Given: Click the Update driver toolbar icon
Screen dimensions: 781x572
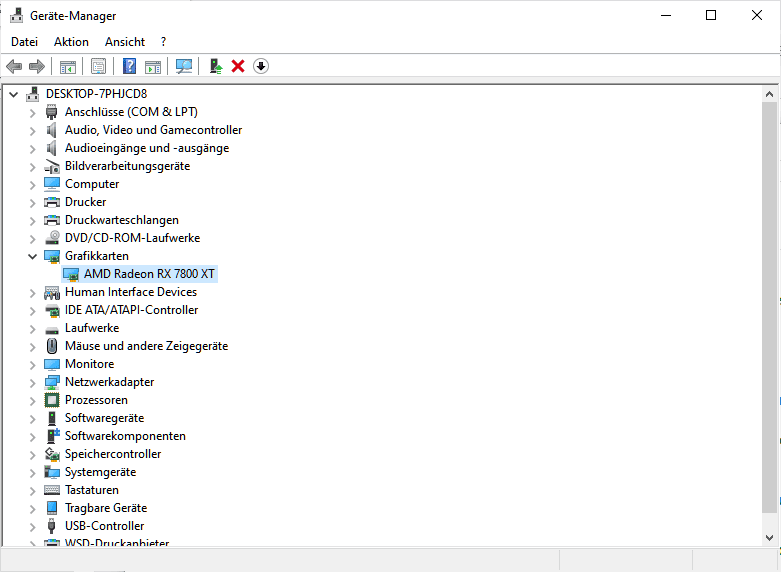Looking at the screenshot, I should [215, 66].
